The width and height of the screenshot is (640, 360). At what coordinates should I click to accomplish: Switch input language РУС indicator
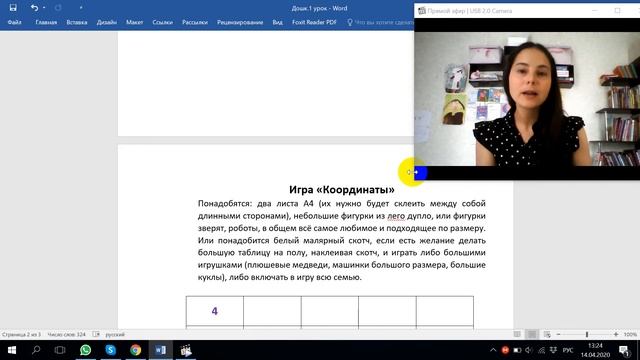coord(568,350)
